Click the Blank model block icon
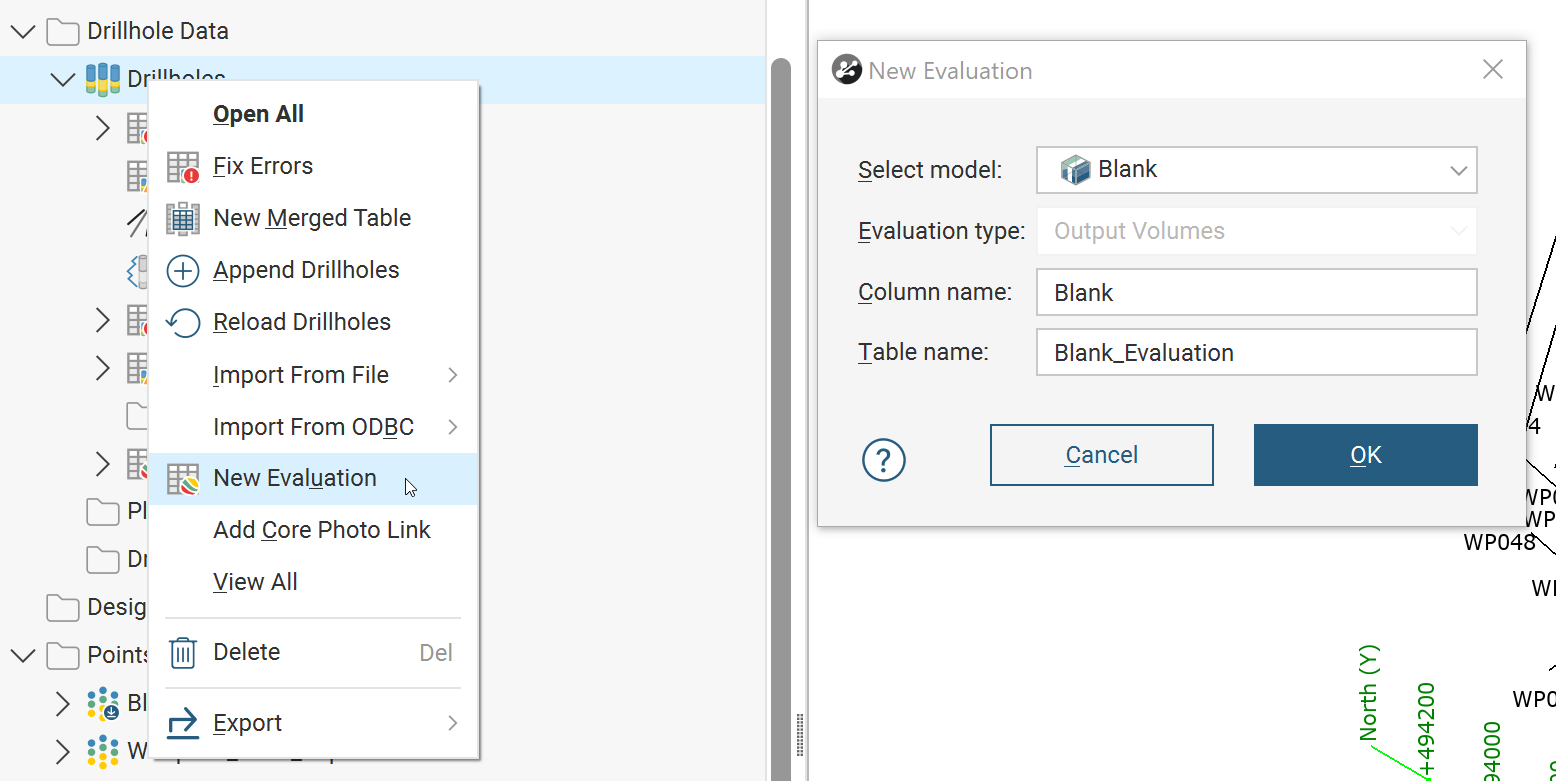Screen dimensions: 1556x781 pyautogui.click(x=1075, y=170)
